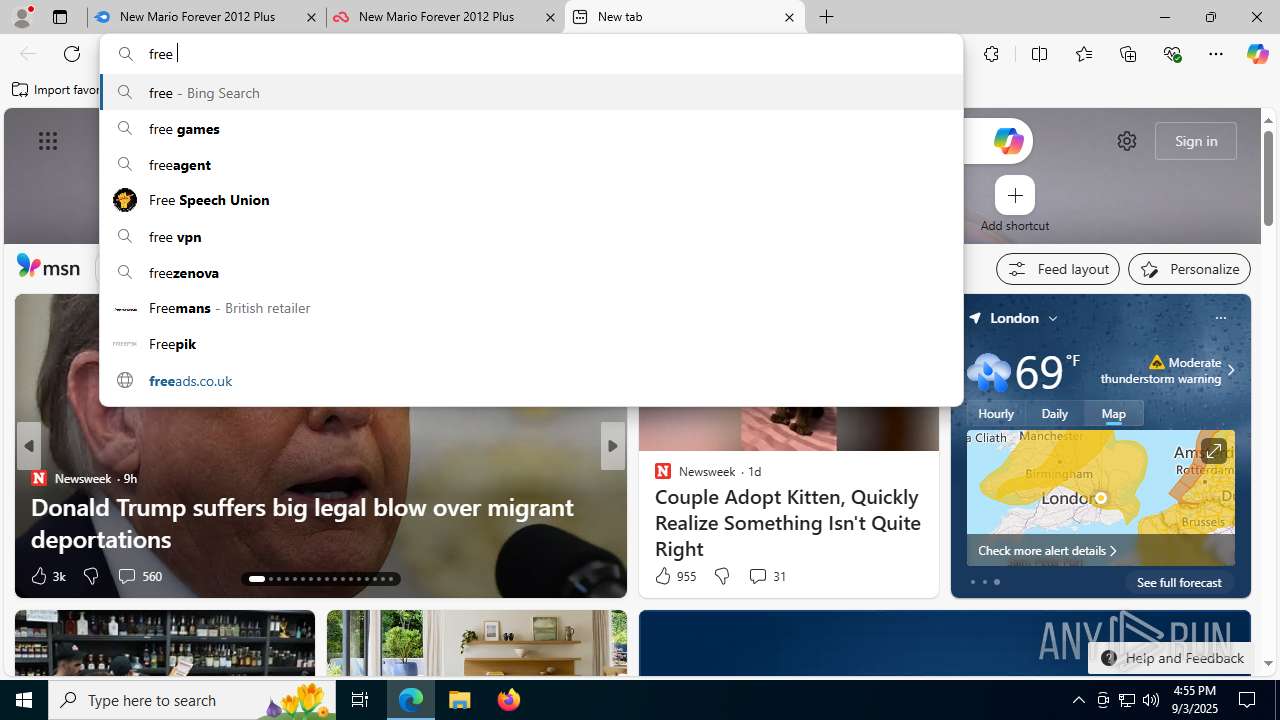This screenshot has width=1280, height=720.
Task: Open the taskbar clock and date
Action: pos(1194,700)
